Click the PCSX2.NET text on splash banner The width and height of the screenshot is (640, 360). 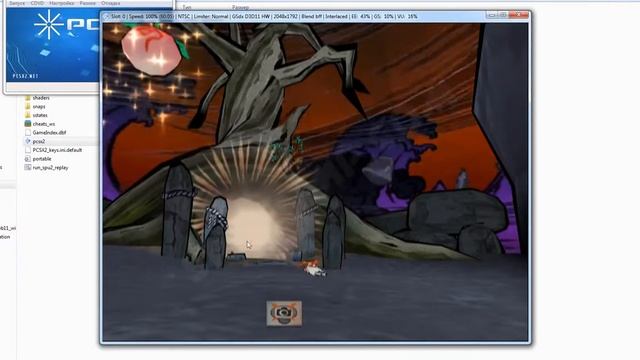pos(25,76)
